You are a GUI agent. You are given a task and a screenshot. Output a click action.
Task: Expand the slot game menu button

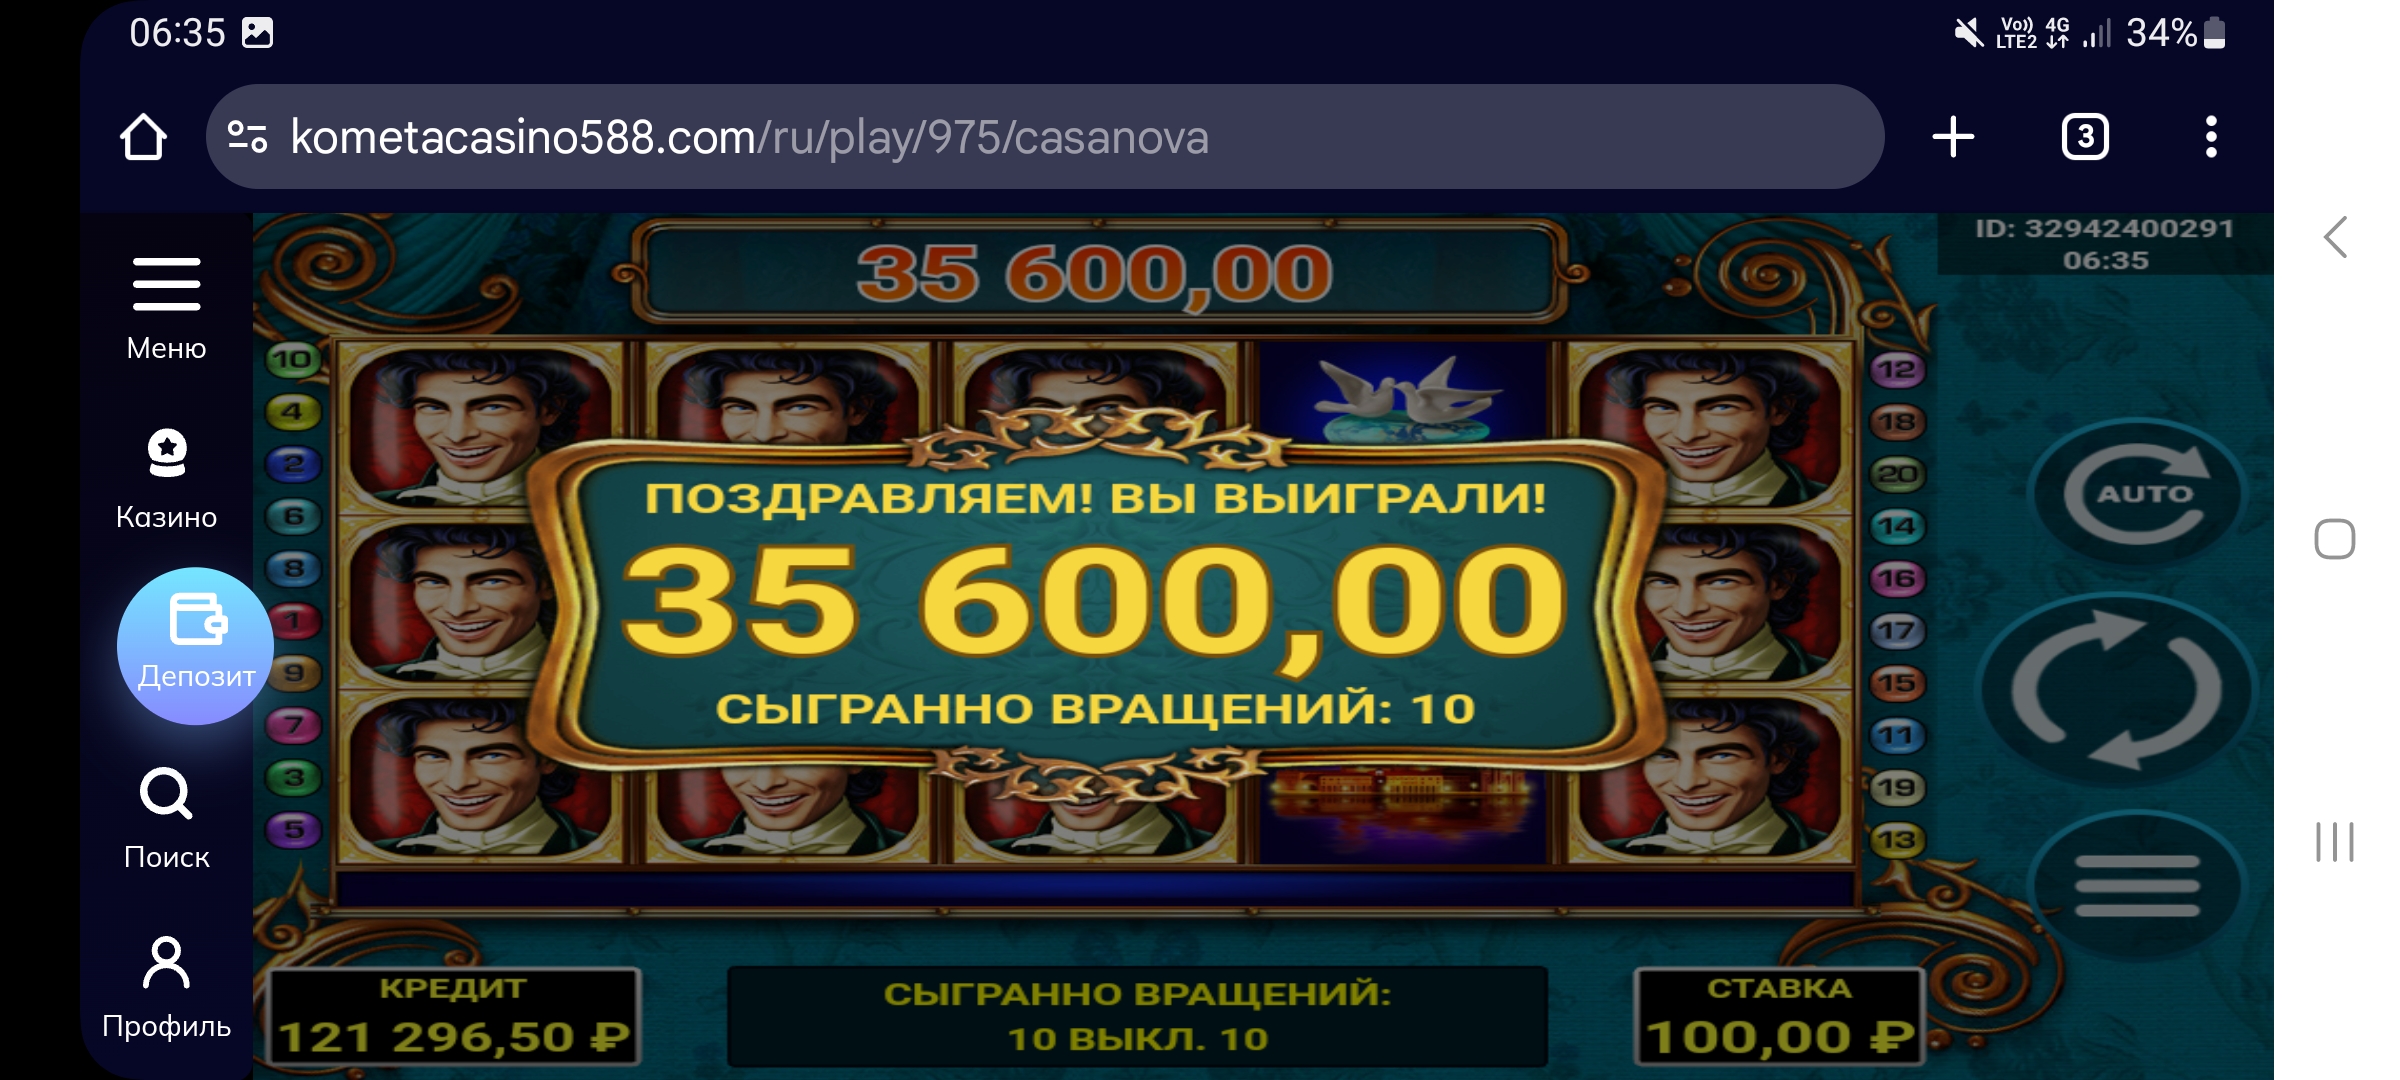coord(2137,886)
